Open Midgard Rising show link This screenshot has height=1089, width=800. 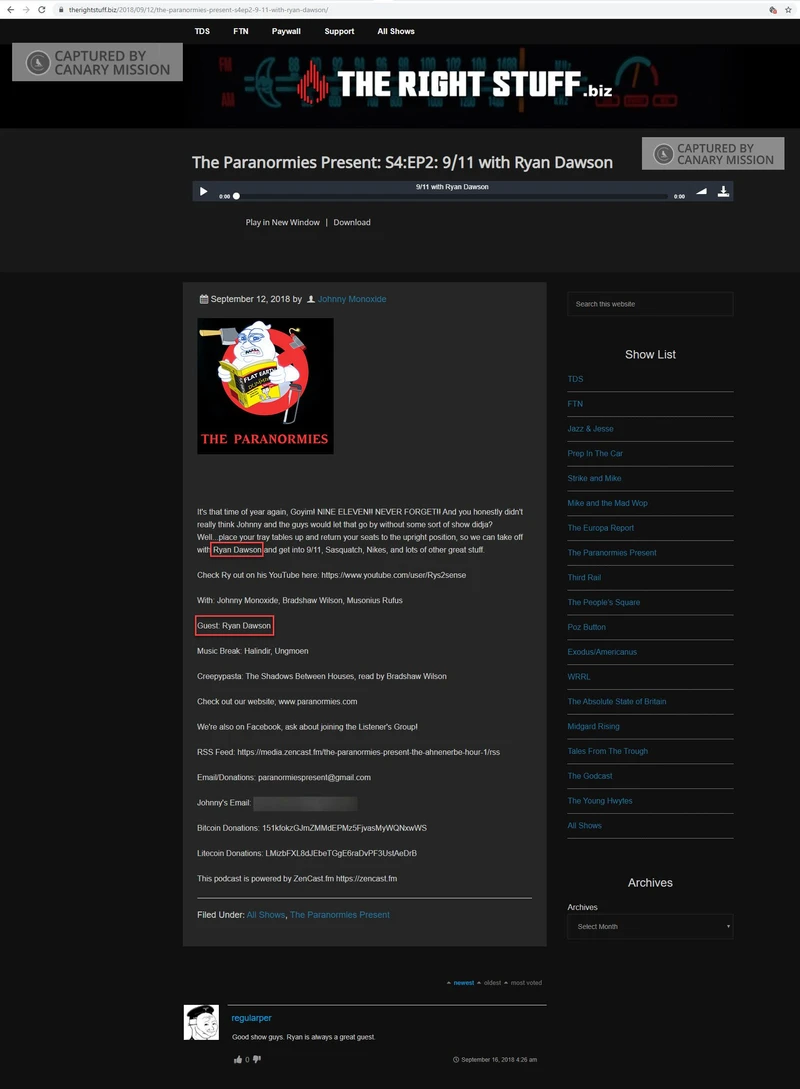(594, 726)
